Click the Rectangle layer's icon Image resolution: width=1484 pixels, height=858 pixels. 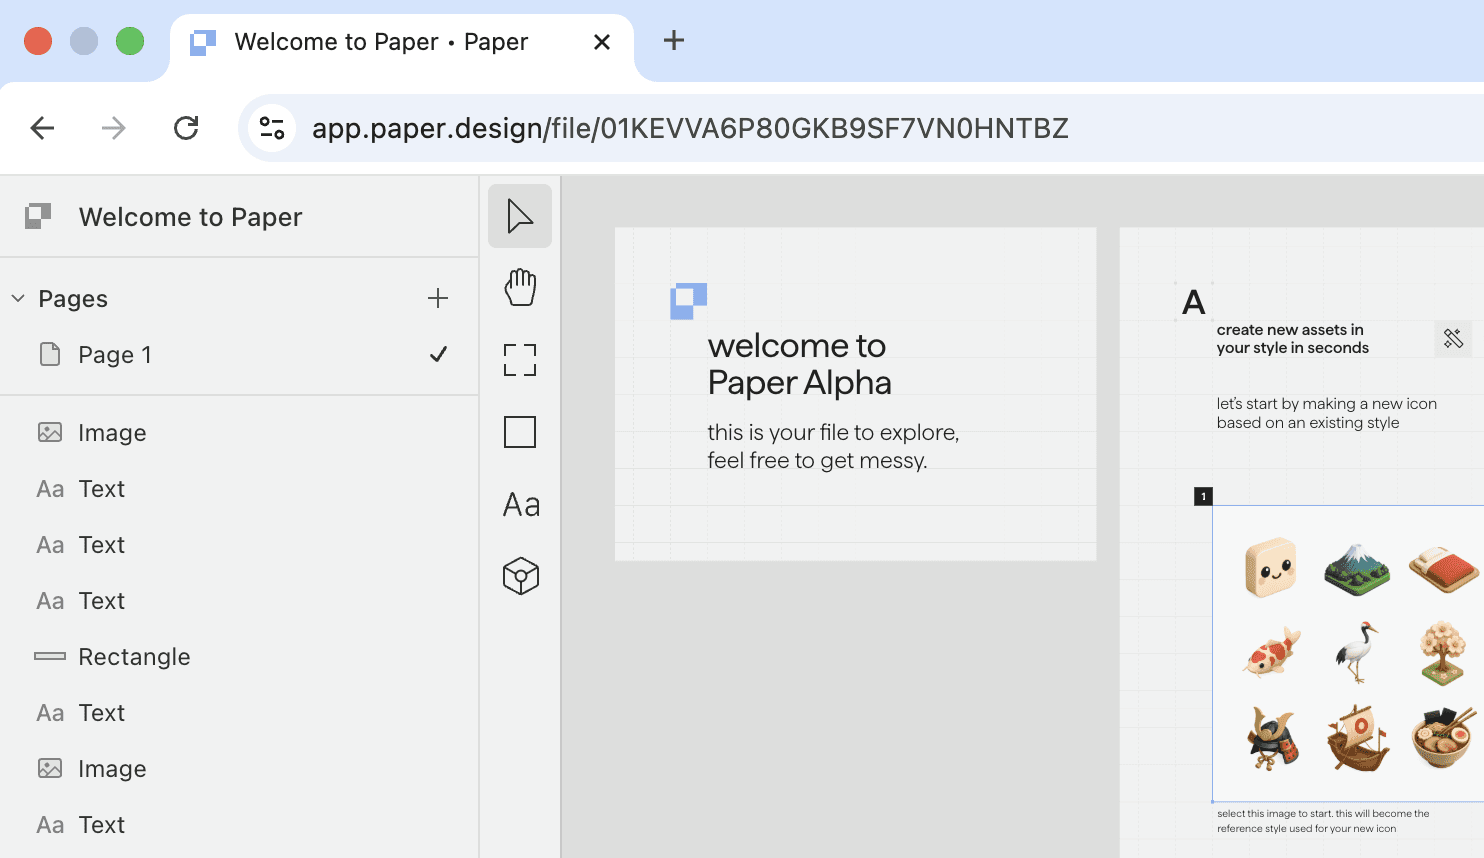click(x=50, y=656)
